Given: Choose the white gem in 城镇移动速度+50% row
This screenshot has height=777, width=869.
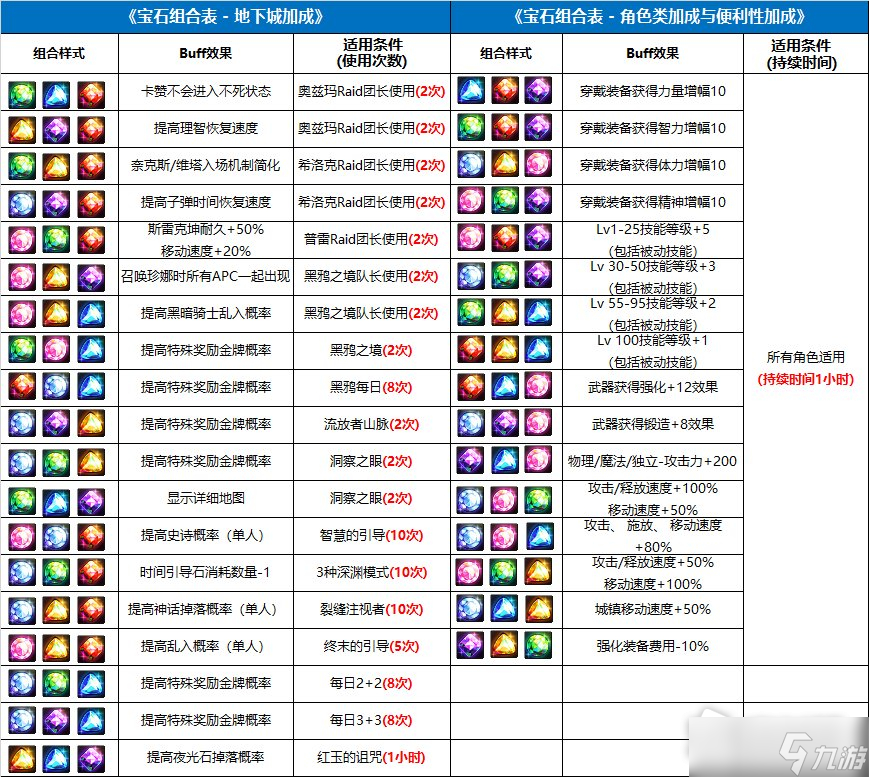Looking at the screenshot, I should click(471, 609).
